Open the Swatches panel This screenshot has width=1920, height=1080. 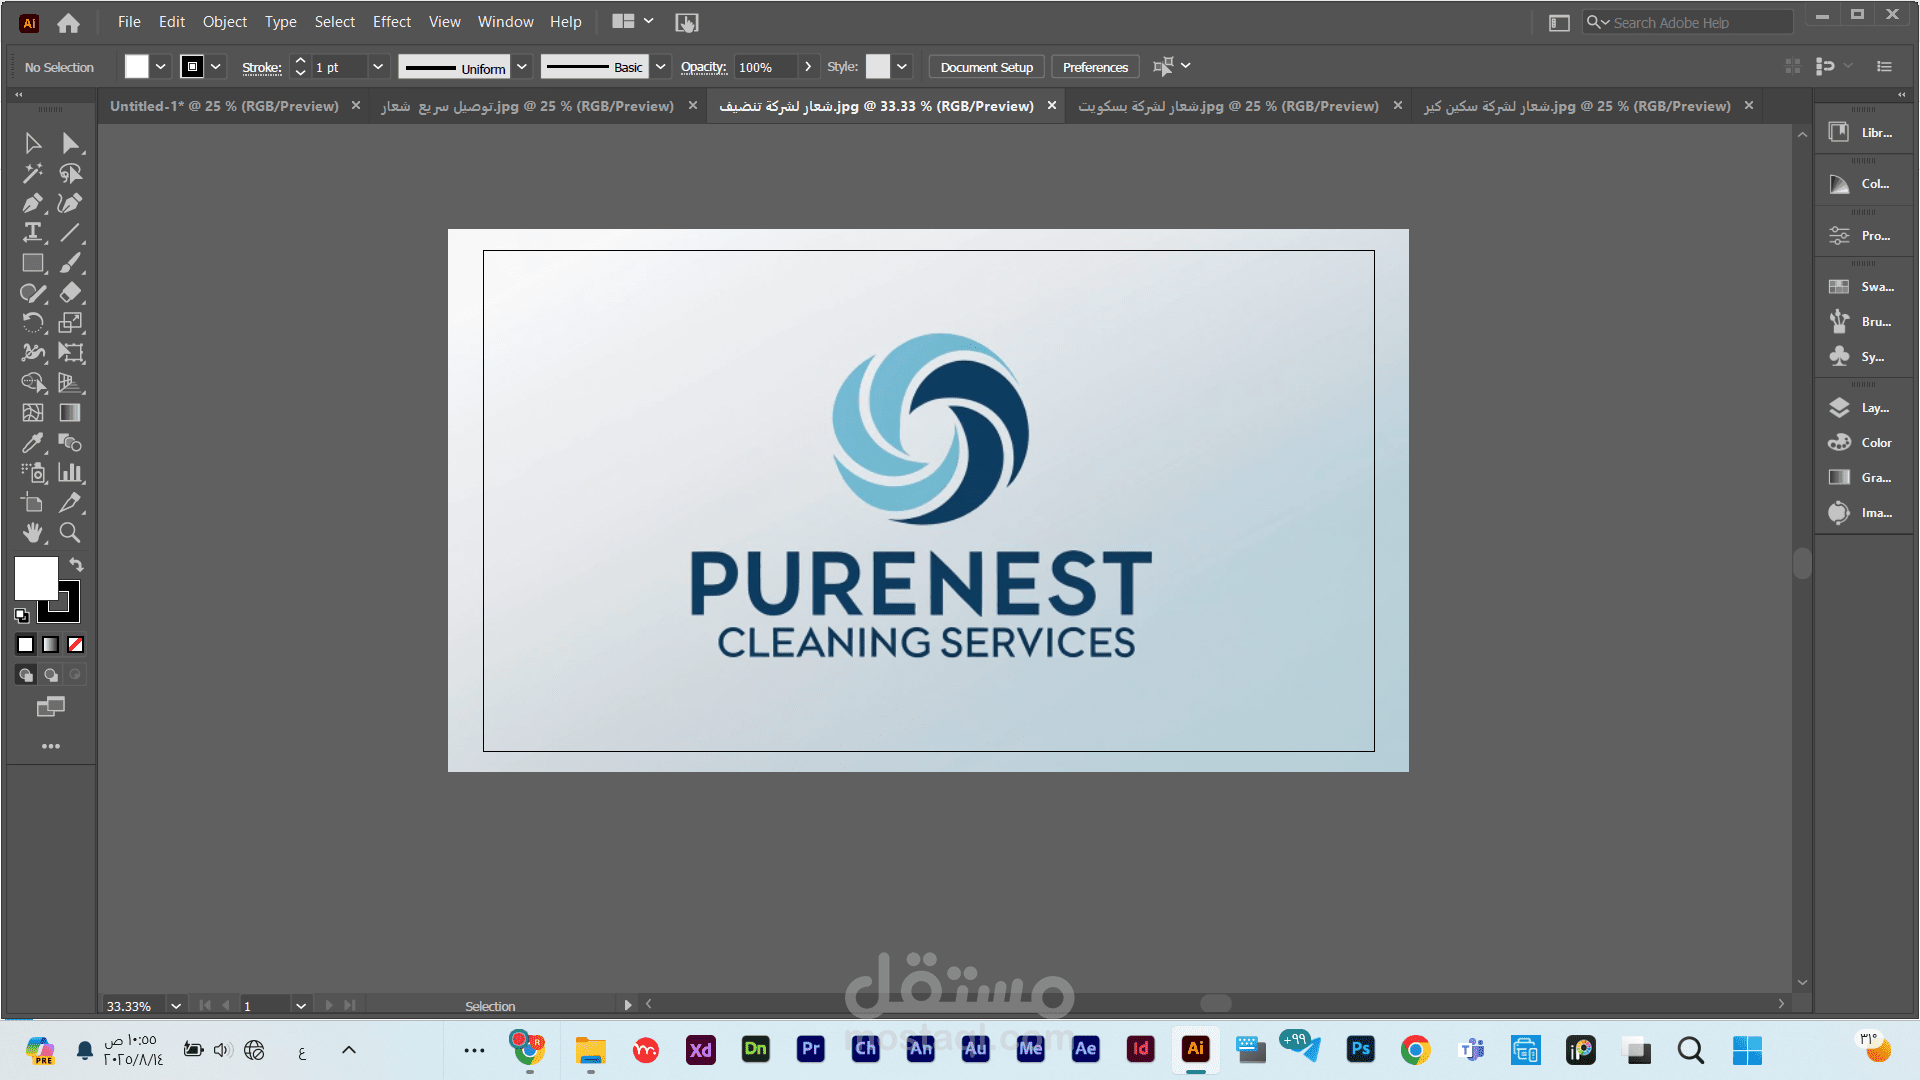click(1864, 287)
